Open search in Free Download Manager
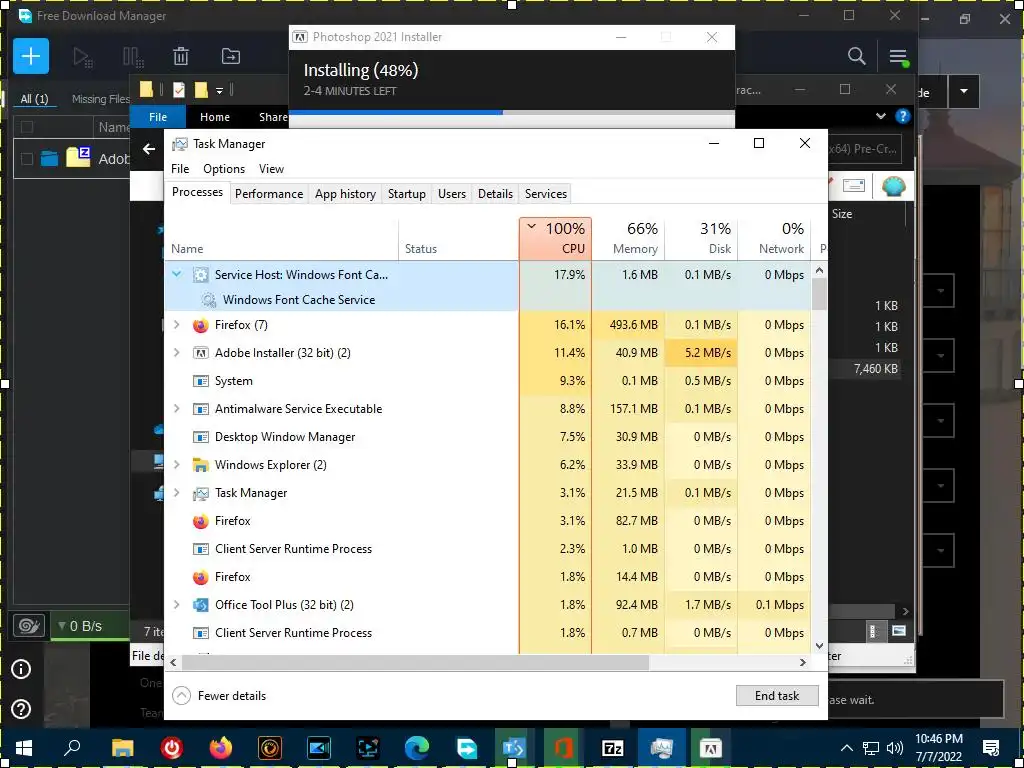The height and width of the screenshot is (768, 1024). tap(856, 56)
